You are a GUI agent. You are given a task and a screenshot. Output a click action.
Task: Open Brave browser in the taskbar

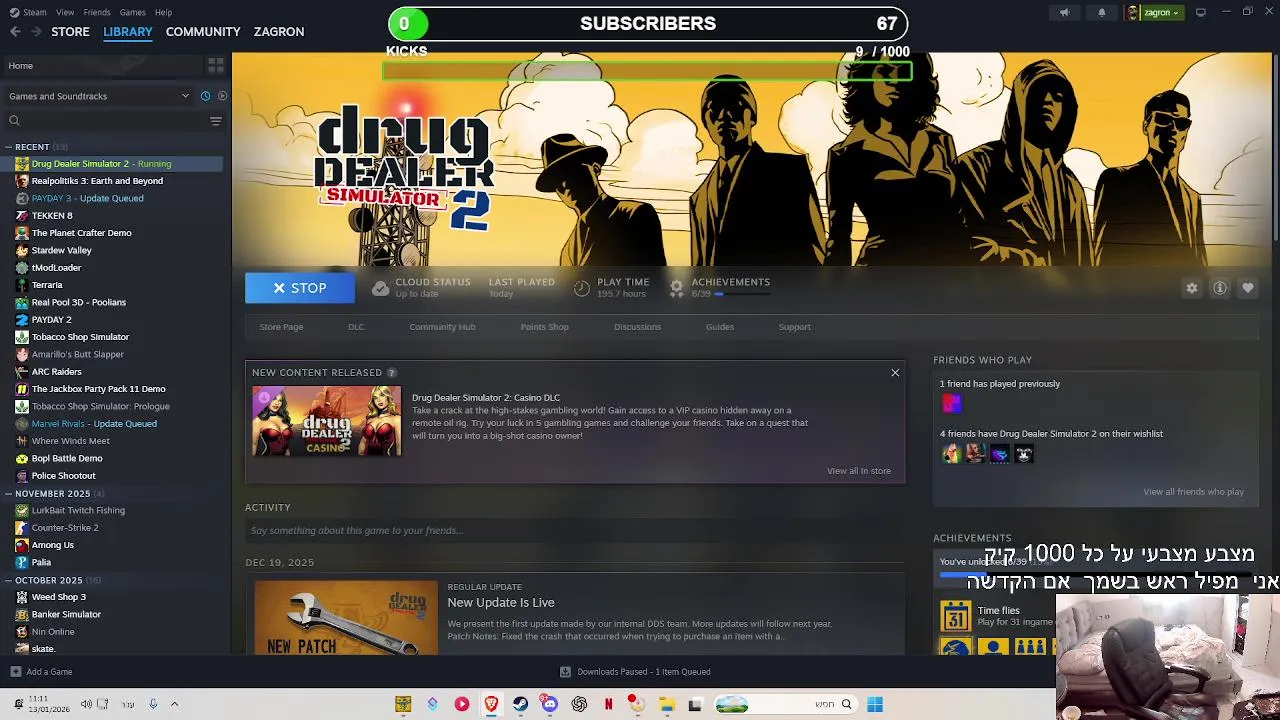[491, 705]
